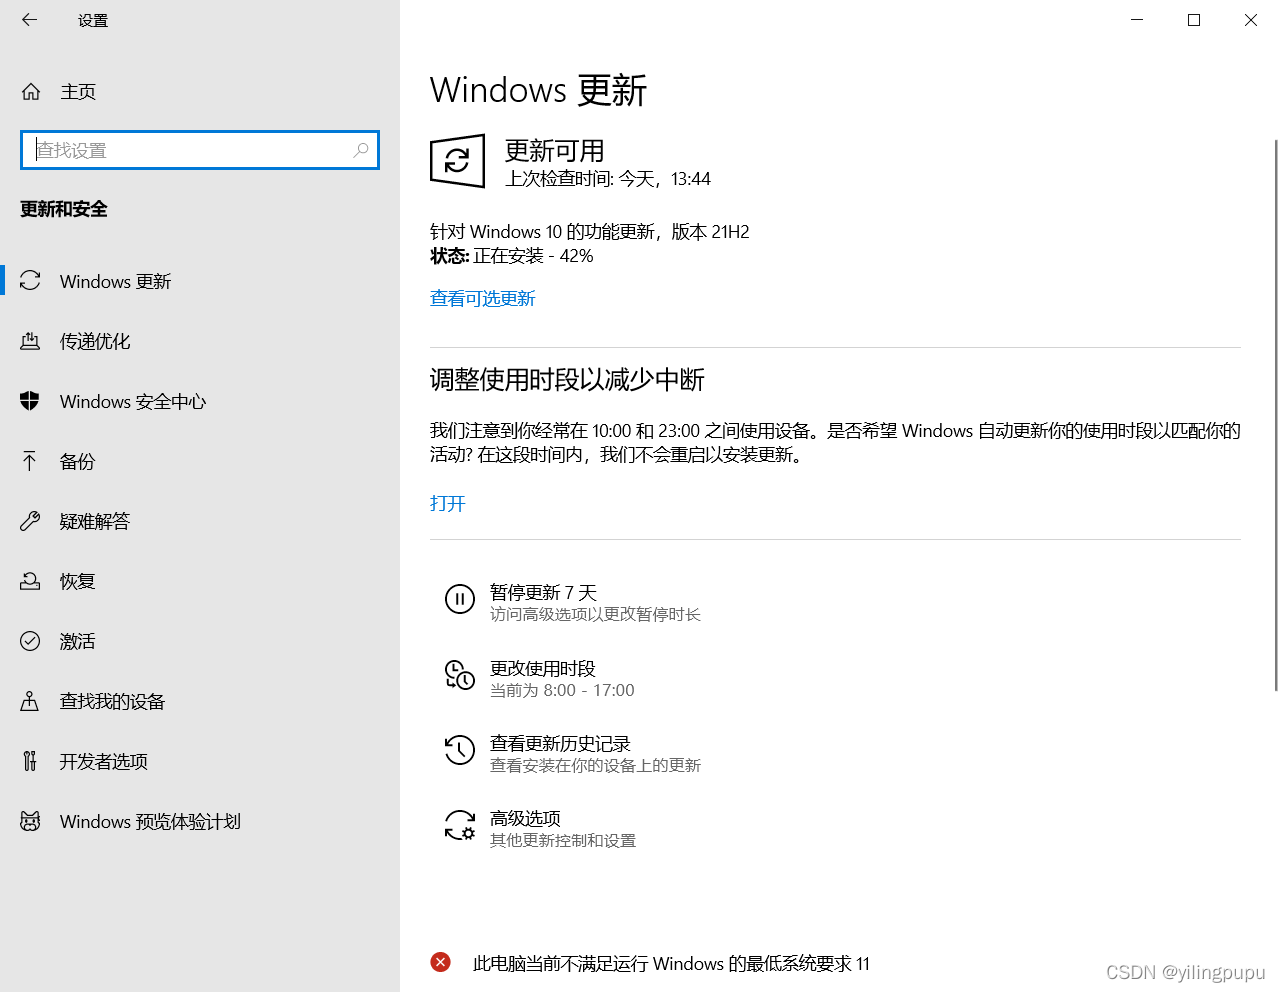Minimize the Settings window
This screenshot has width=1280, height=992.
pyautogui.click(x=1137, y=20)
